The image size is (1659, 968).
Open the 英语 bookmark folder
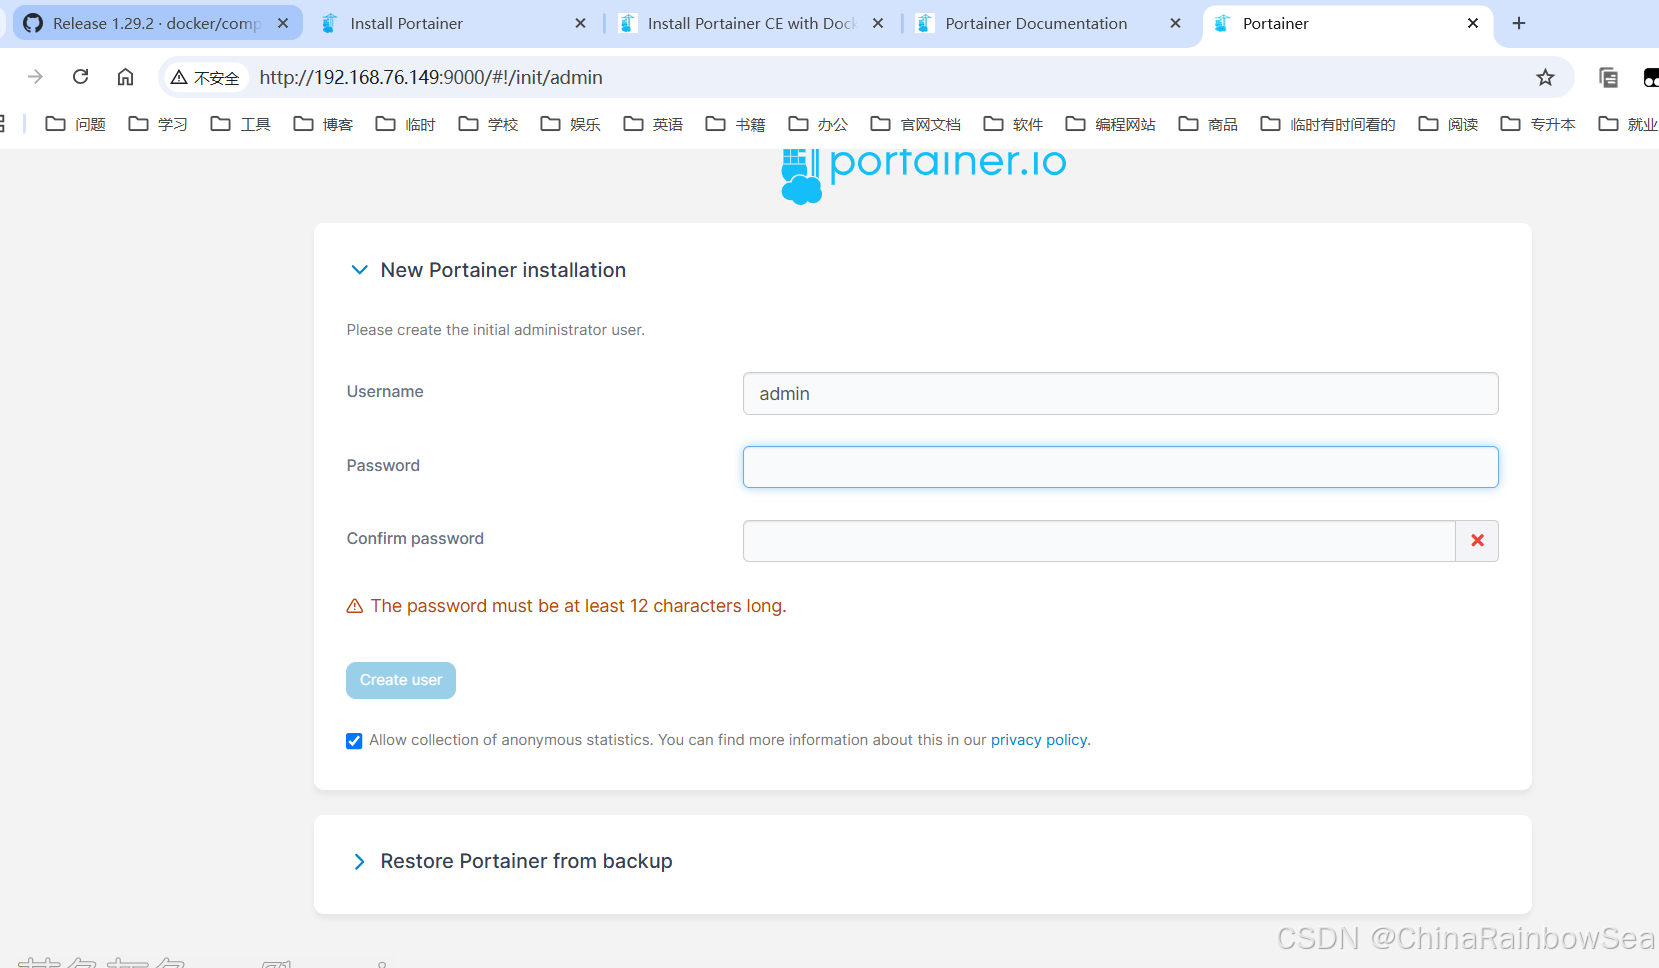point(653,124)
